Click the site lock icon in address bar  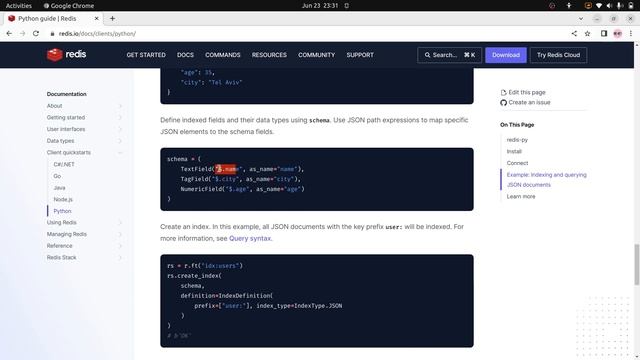(52, 33)
